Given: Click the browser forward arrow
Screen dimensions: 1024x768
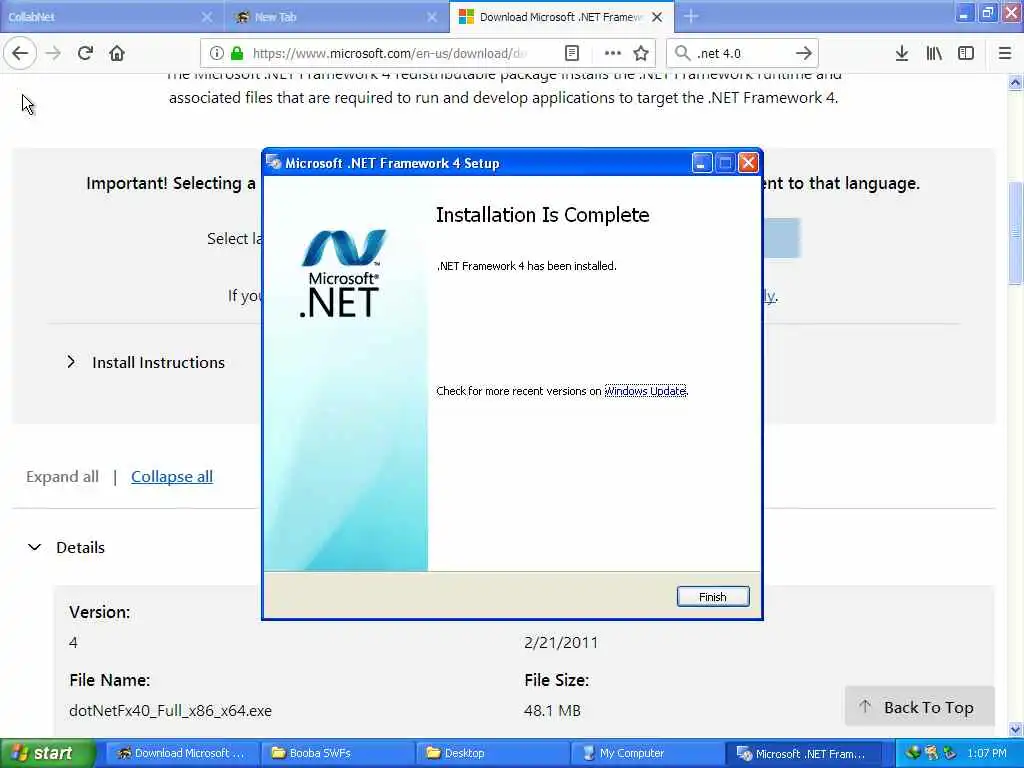Looking at the screenshot, I should tap(53, 53).
